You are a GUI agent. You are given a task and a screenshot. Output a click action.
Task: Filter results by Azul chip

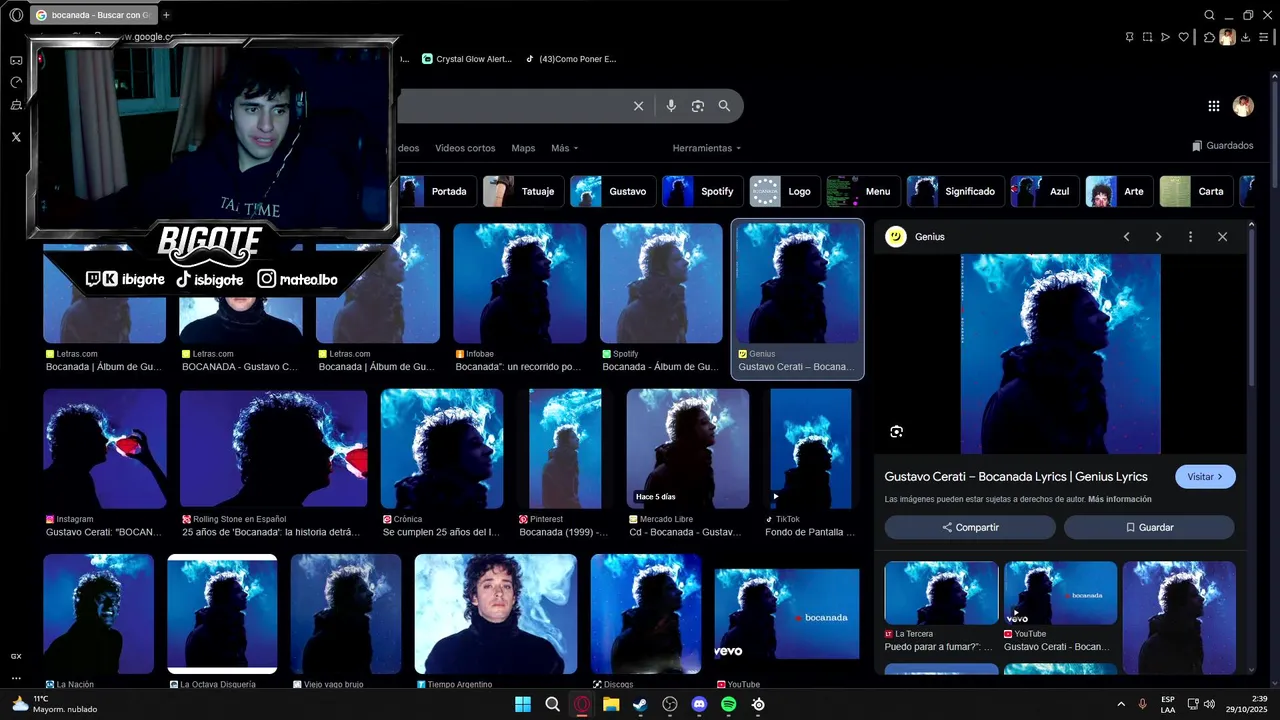(x=1044, y=191)
